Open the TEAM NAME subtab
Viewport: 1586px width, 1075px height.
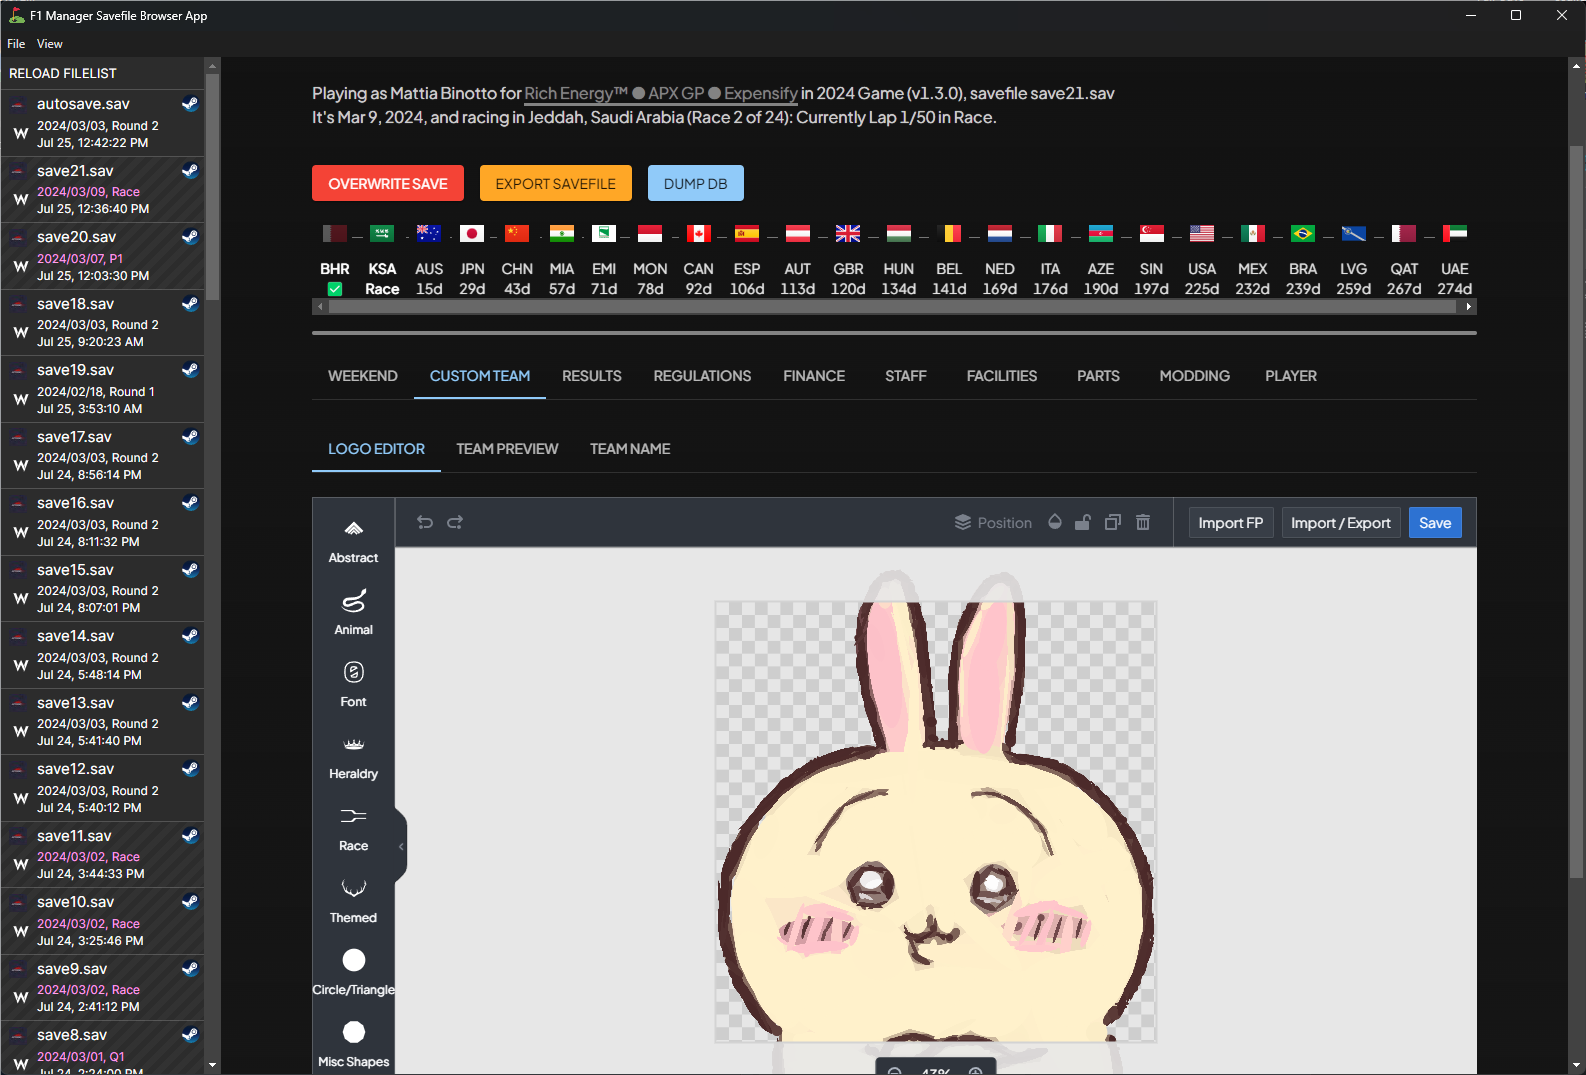[630, 449]
